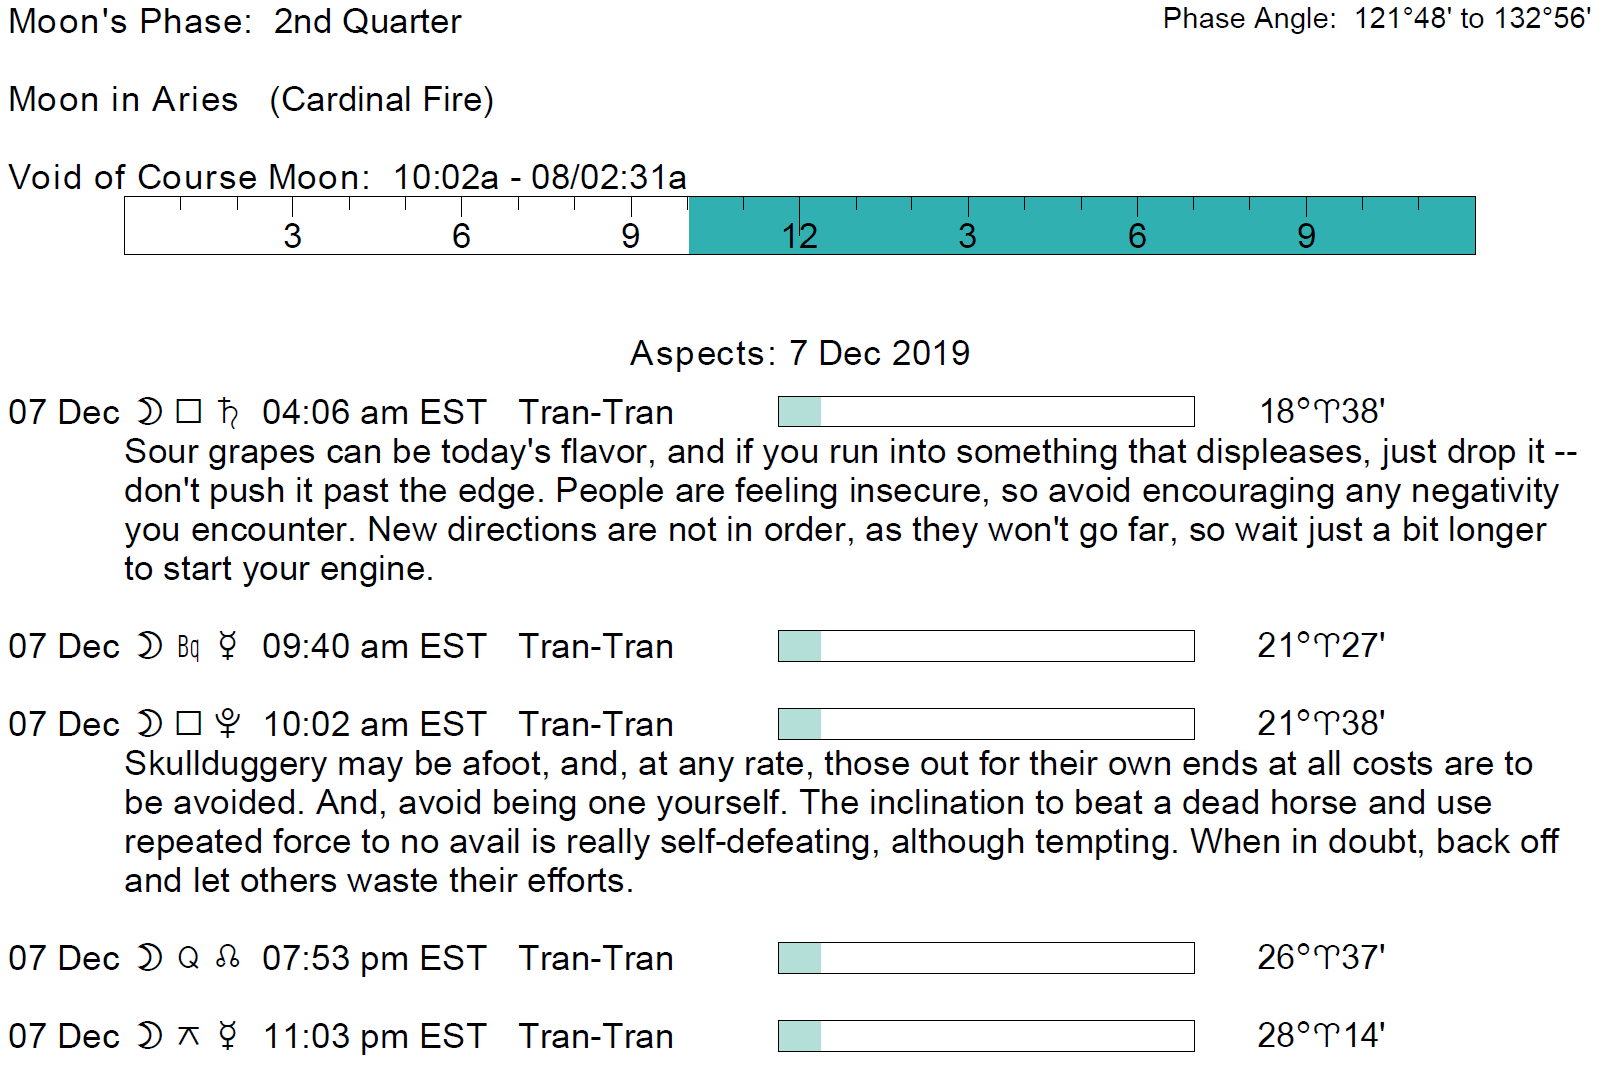
Task: Click the "Moon's Phase: 2nd Quarter" text
Action: click(x=235, y=21)
